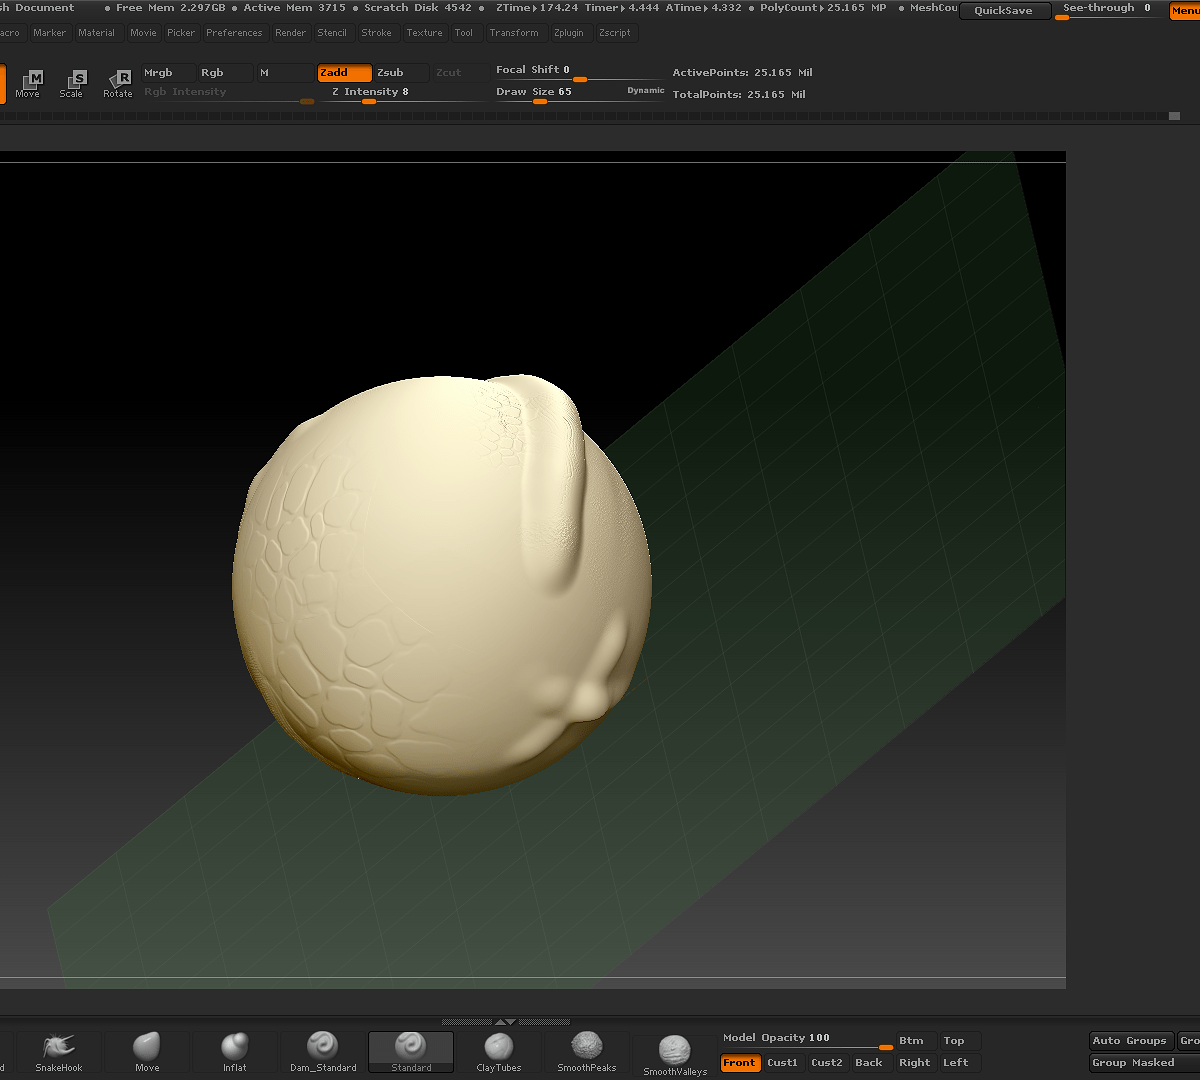Adjust the Focal Shift slider
This screenshot has width=1200, height=1080.
579,72
